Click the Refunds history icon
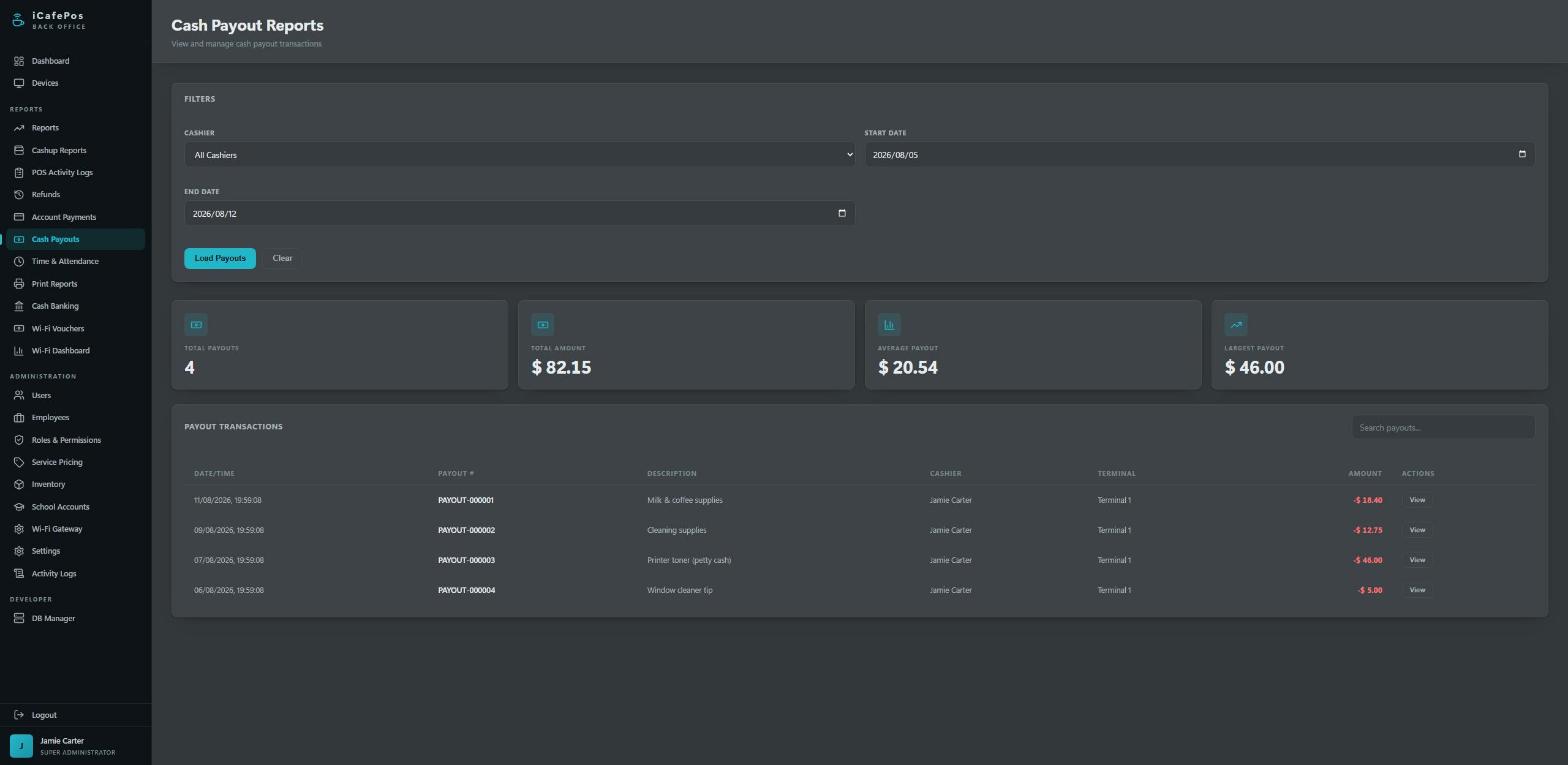Viewport: 1568px width, 765px height. pyautogui.click(x=19, y=194)
